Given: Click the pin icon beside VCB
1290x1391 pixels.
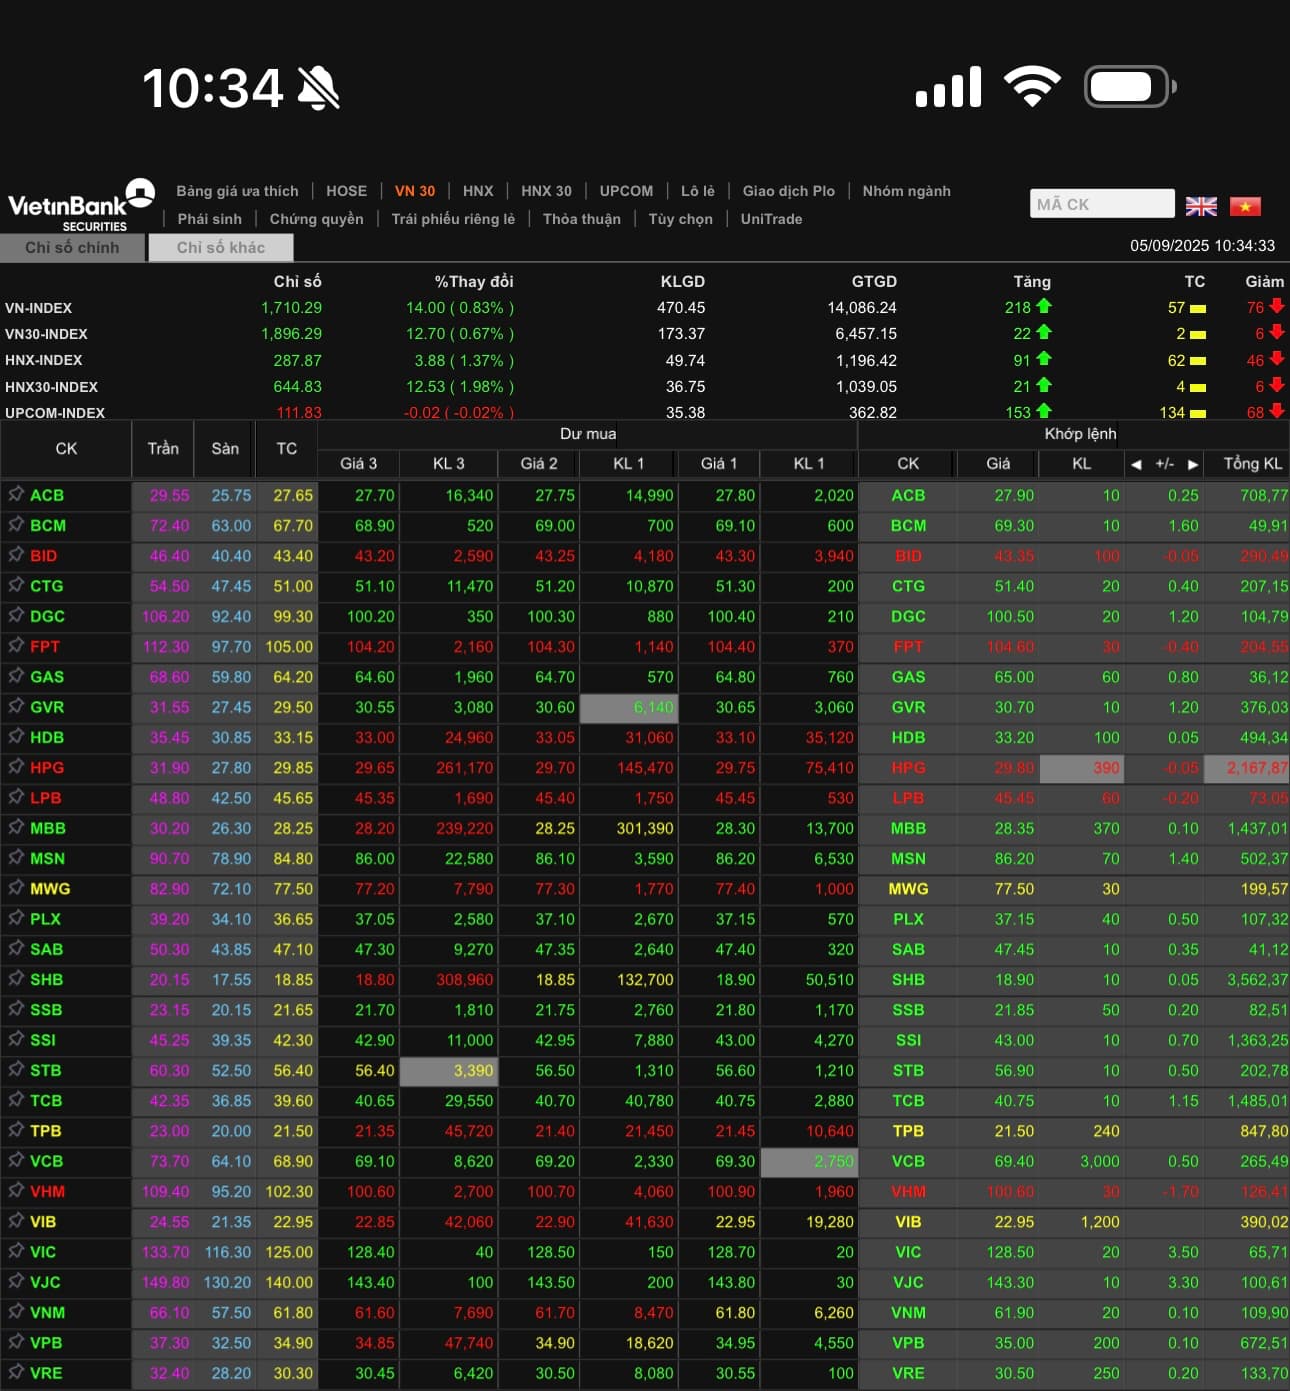Looking at the screenshot, I should [x=16, y=1161].
